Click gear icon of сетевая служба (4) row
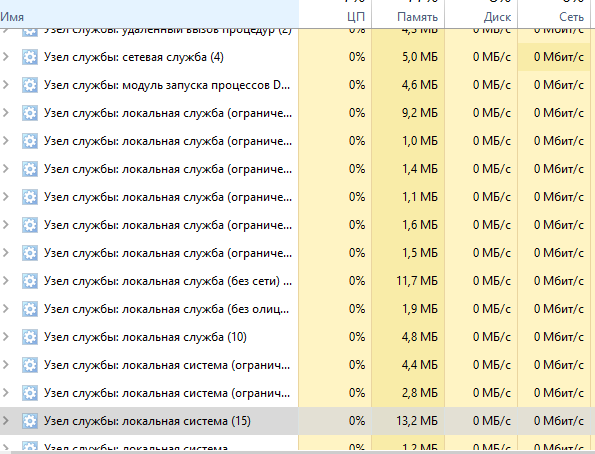 pos(30,57)
